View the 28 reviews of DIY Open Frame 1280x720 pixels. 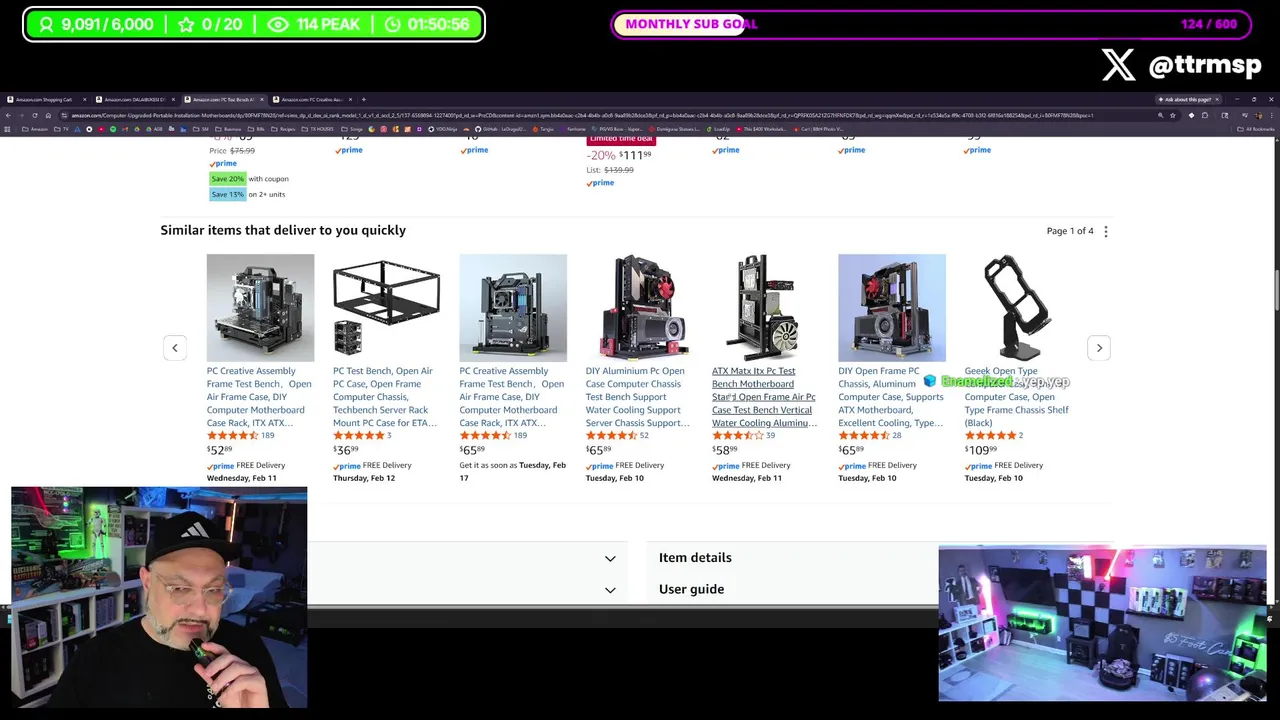(x=897, y=436)
